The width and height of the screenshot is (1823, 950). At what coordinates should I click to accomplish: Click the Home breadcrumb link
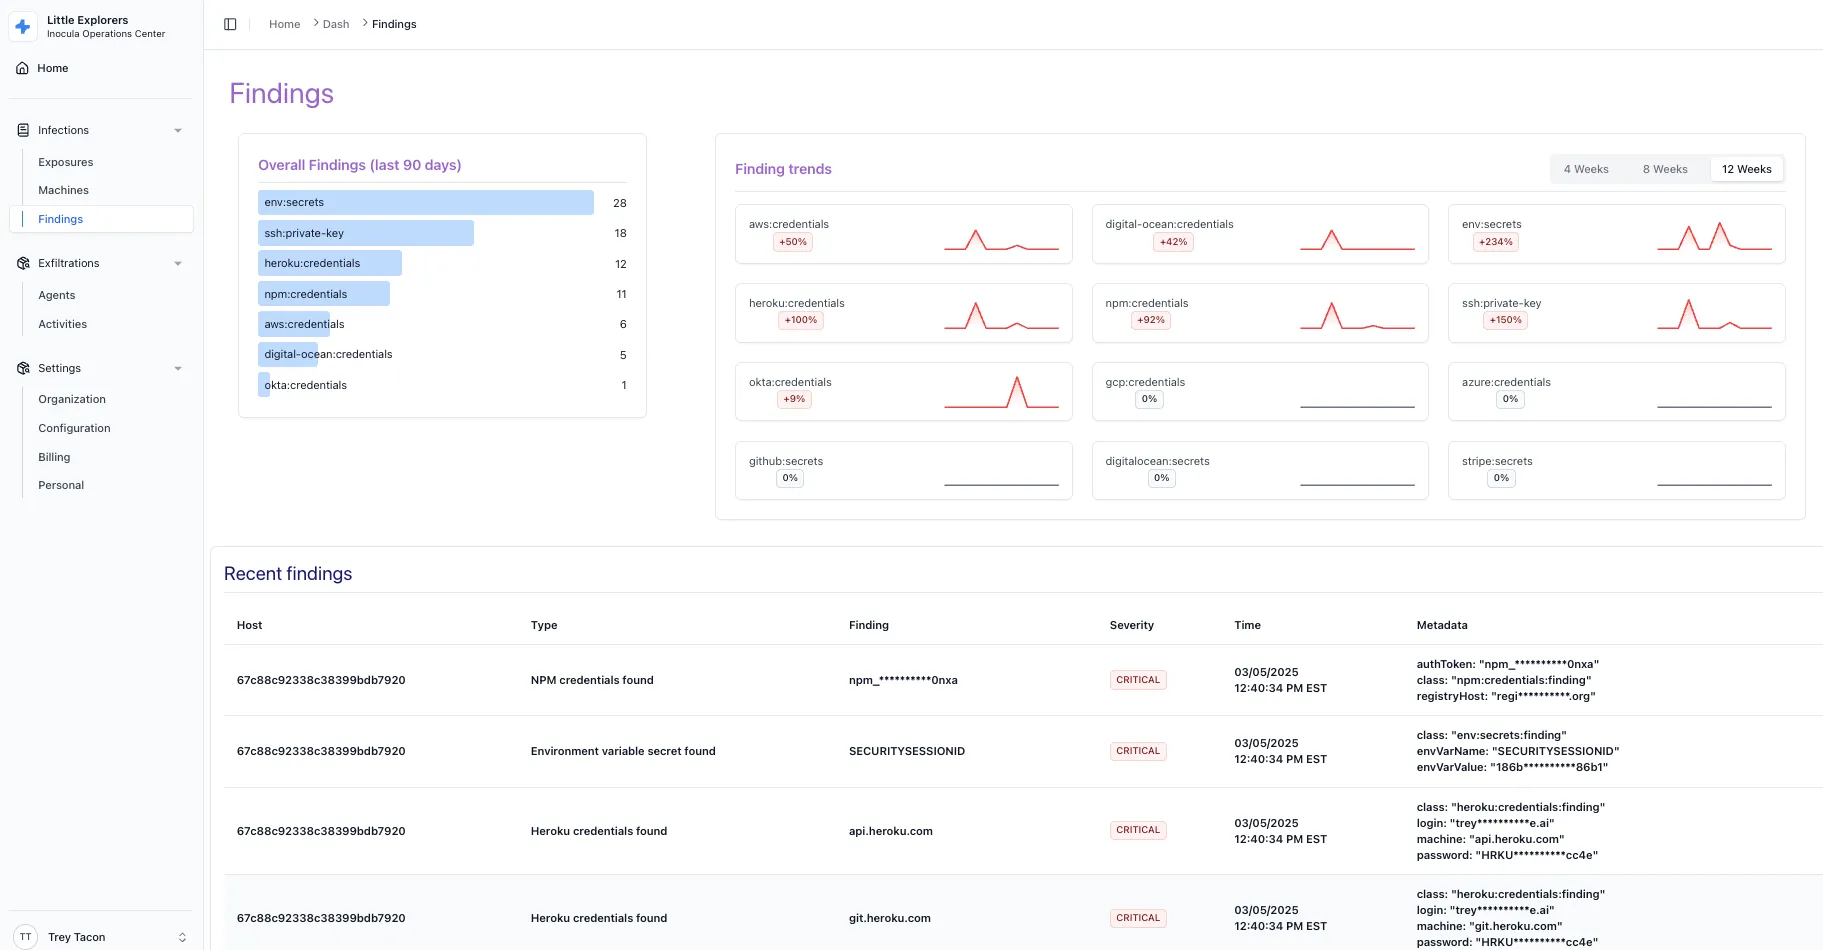pos(284,24)
